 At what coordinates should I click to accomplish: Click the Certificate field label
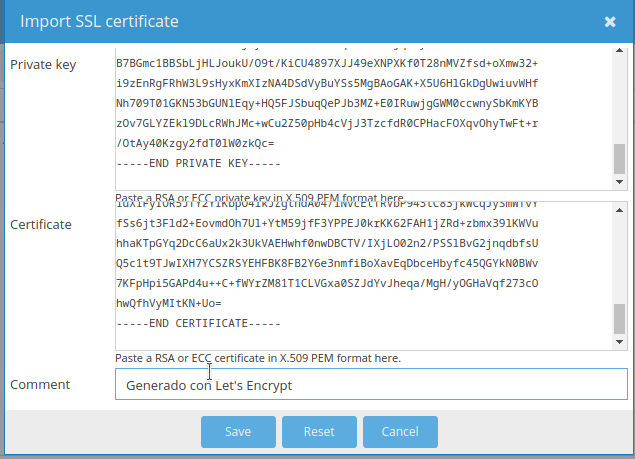click(x=41, y=224)
